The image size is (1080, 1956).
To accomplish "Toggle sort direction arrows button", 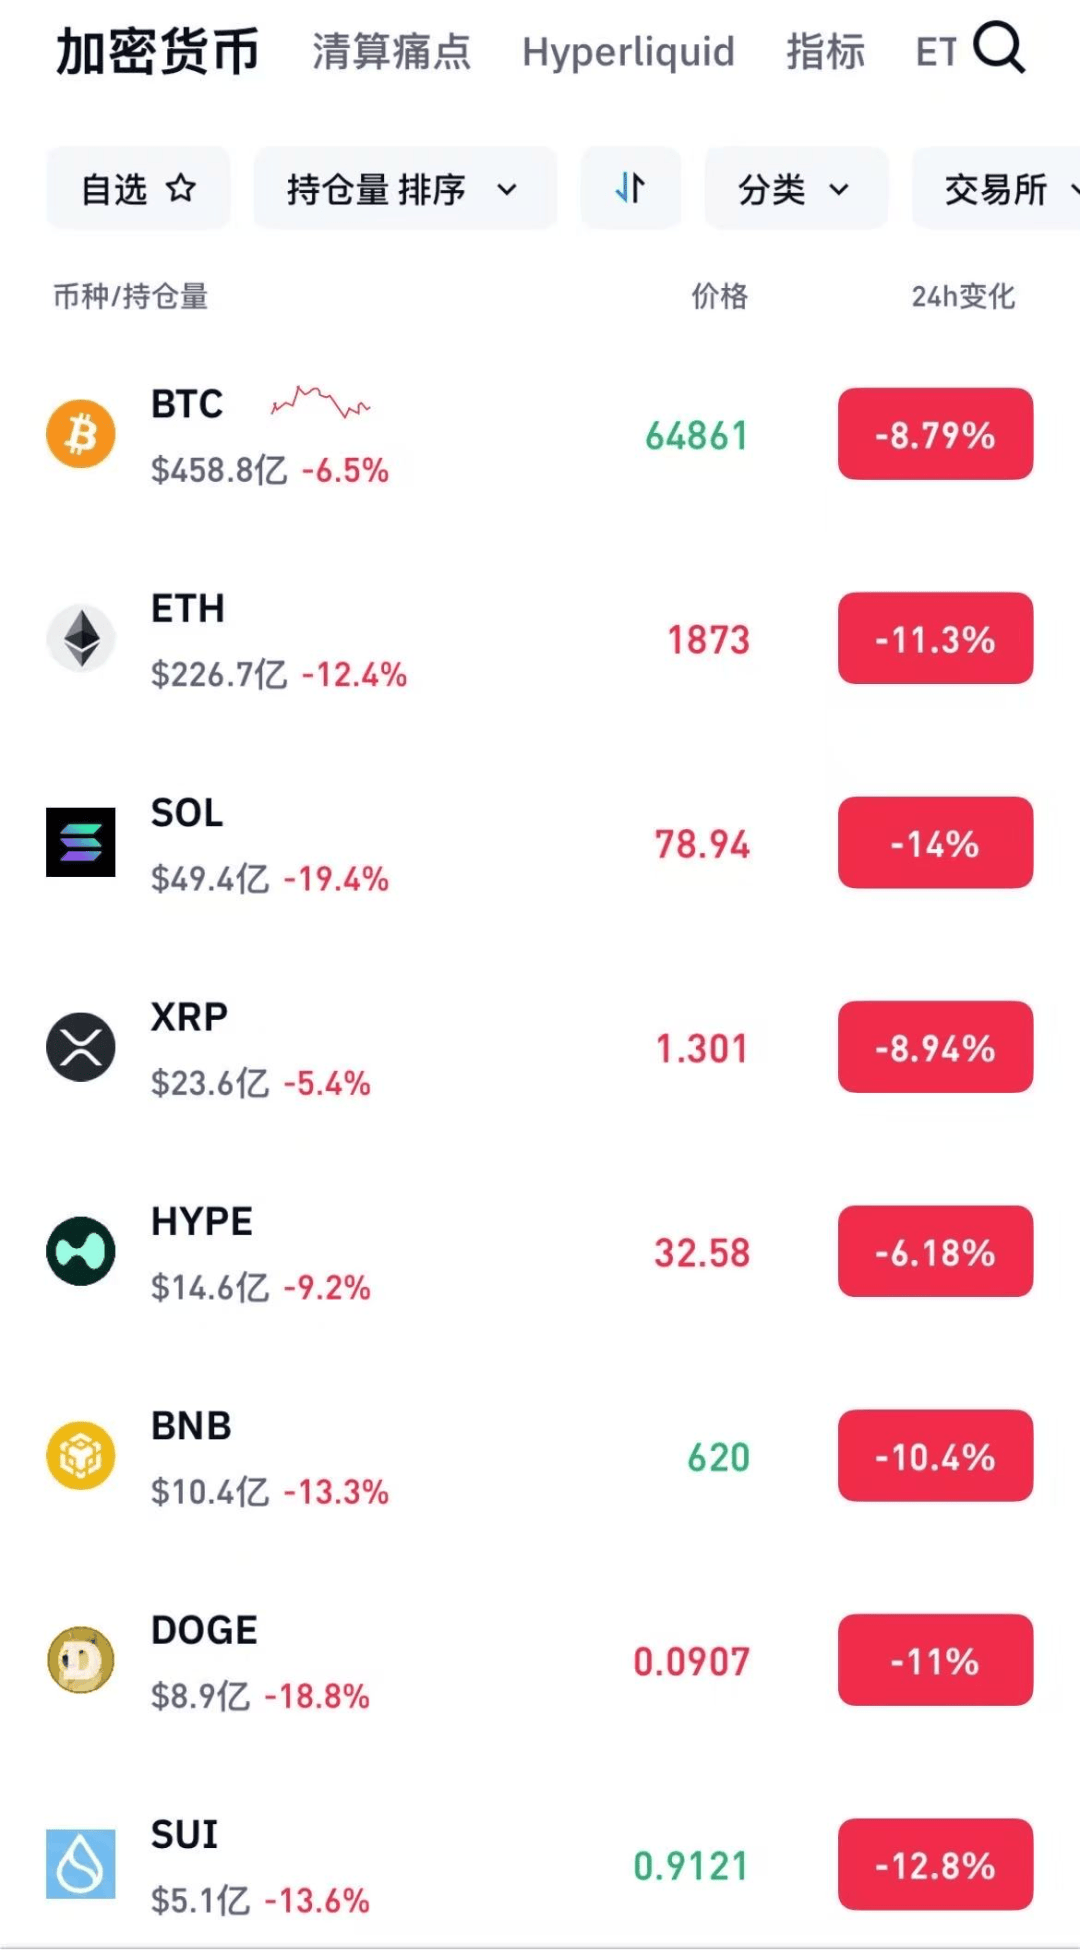I will [631, 188].
